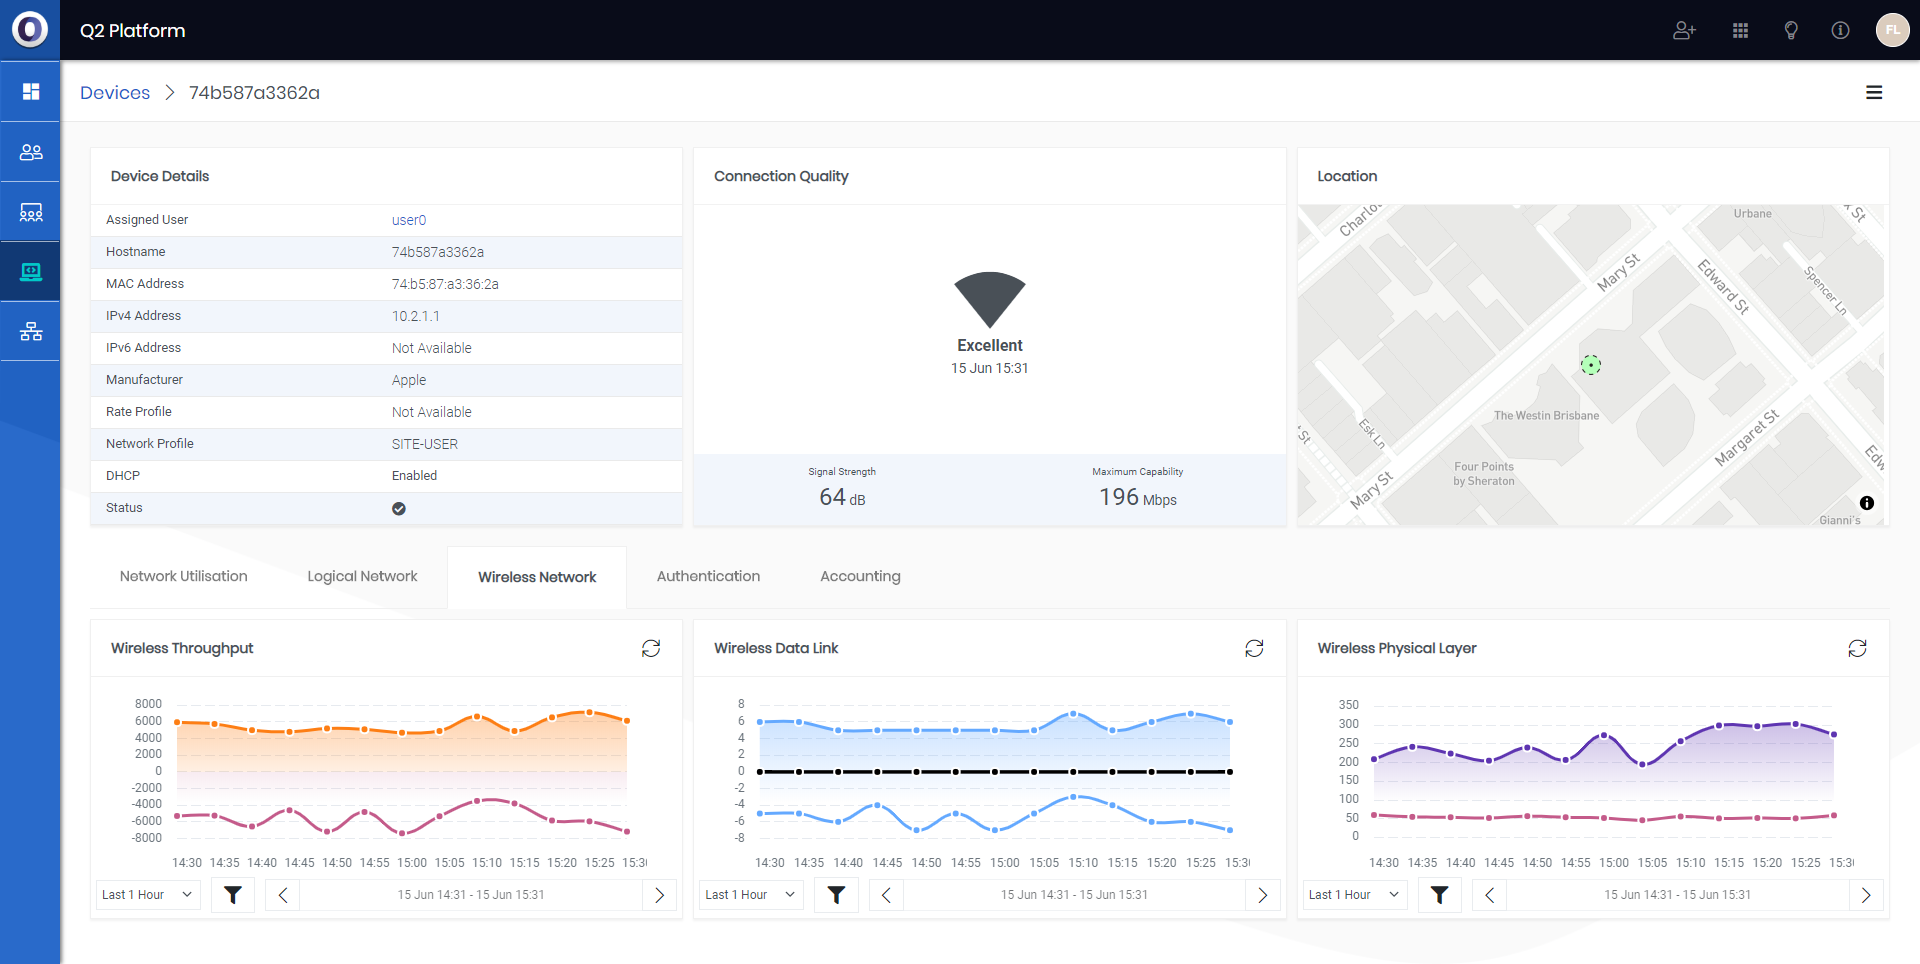Go to previous period for Wireless Data Link
The image size is (1920, 964).
(886, 895)
